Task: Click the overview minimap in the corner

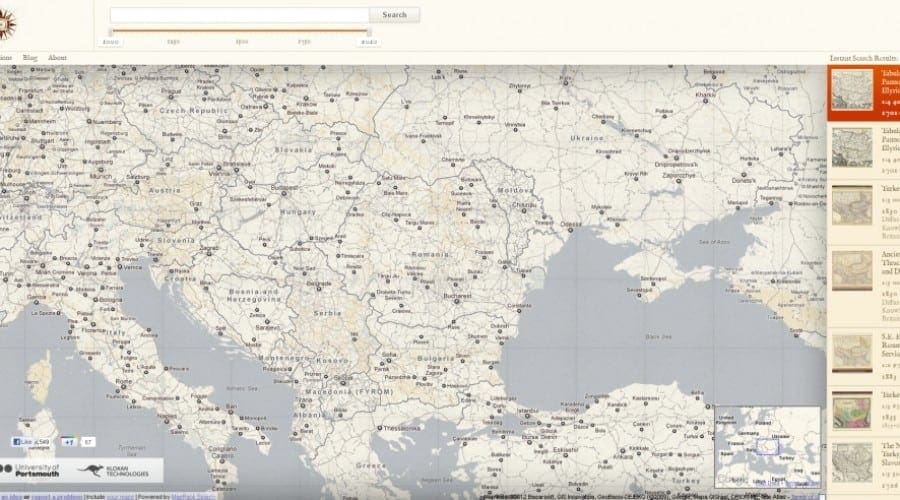Action: coord(767,447)
